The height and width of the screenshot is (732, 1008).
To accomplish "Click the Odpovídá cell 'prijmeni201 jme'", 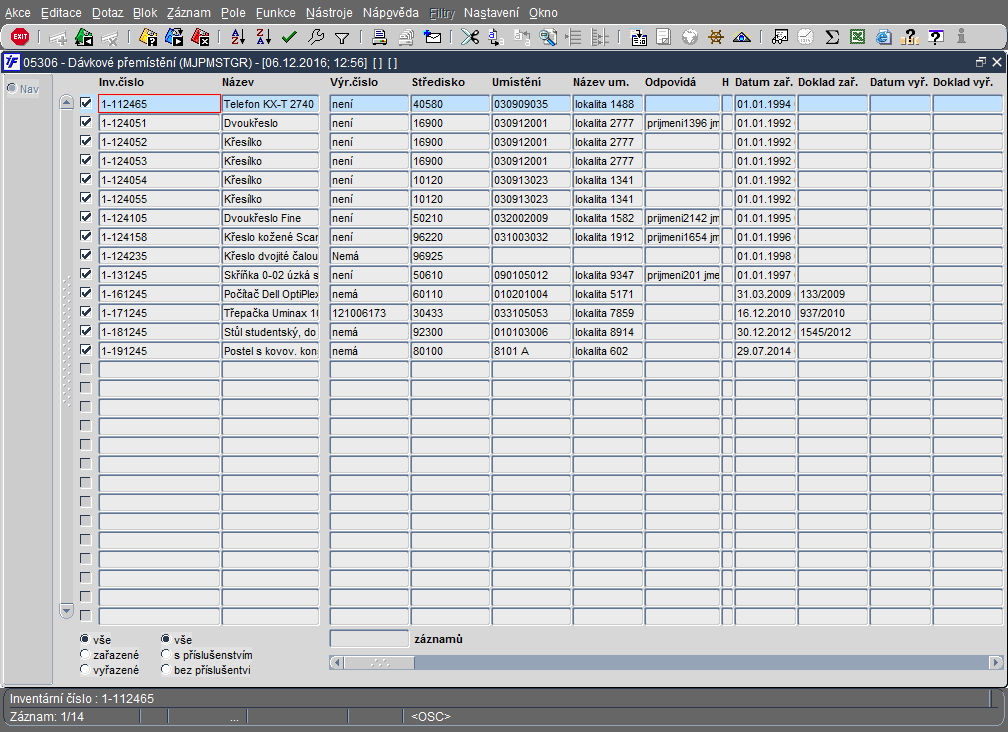I will 682,275.
